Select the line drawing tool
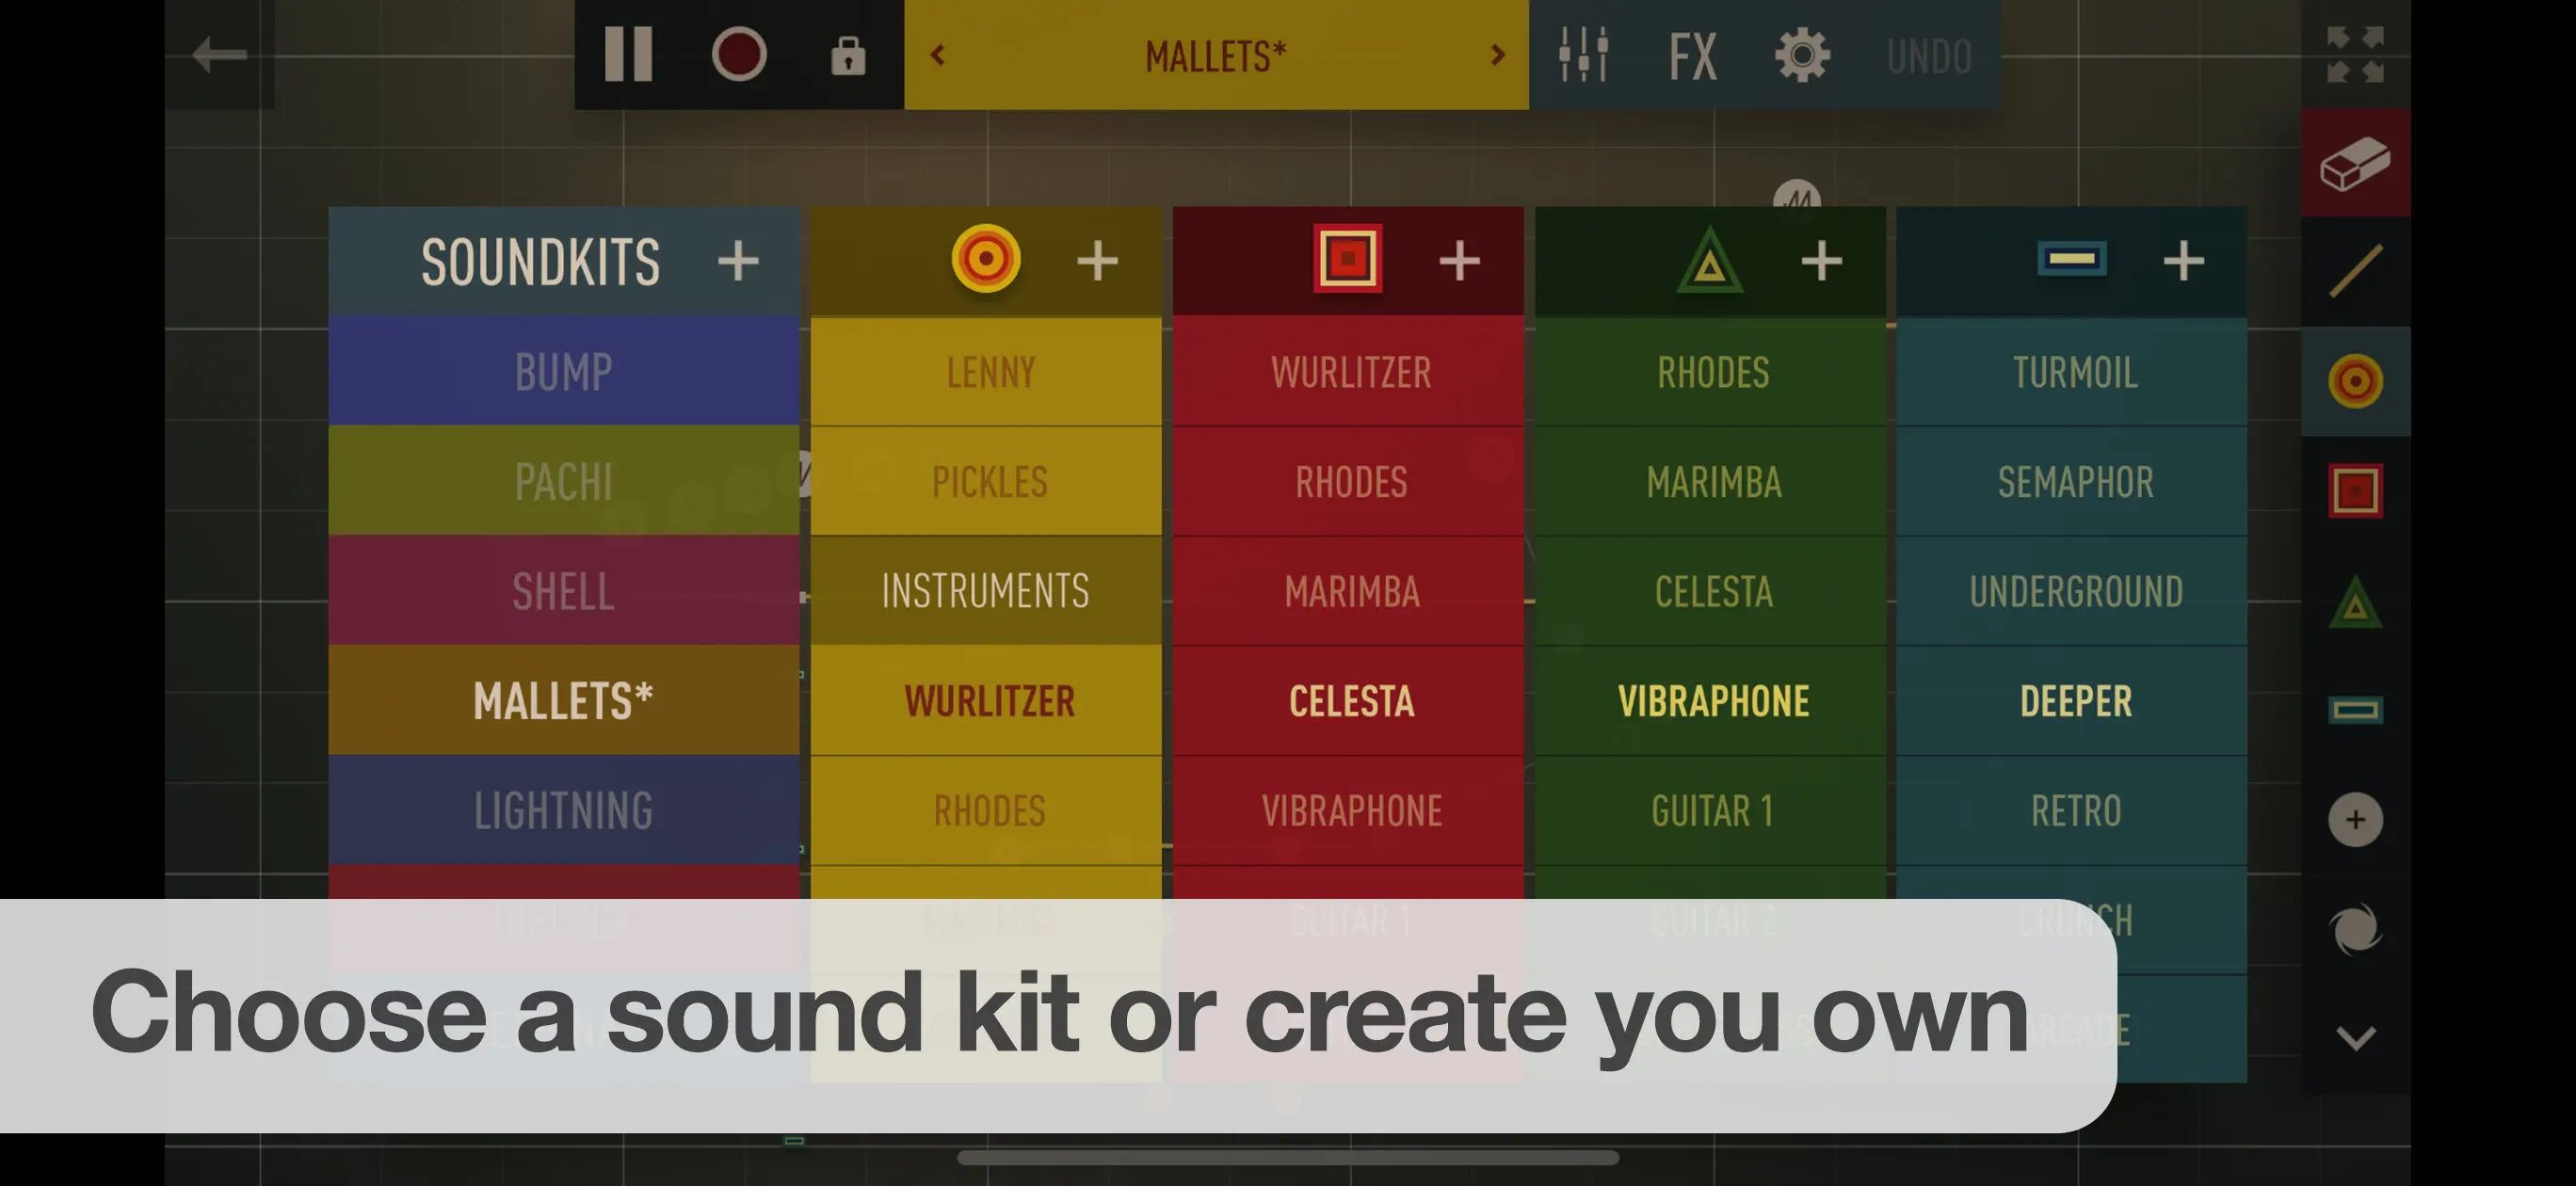 coord(2355,271)
